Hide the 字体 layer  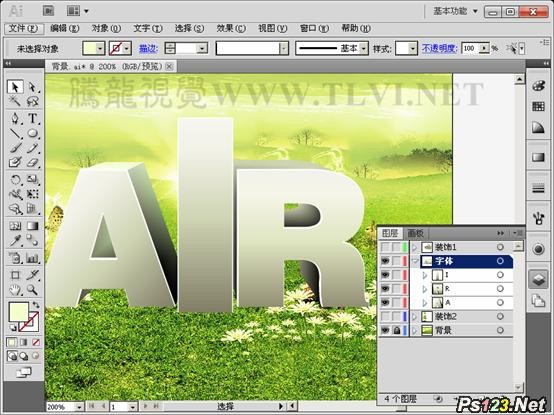[x=385, y=261]
